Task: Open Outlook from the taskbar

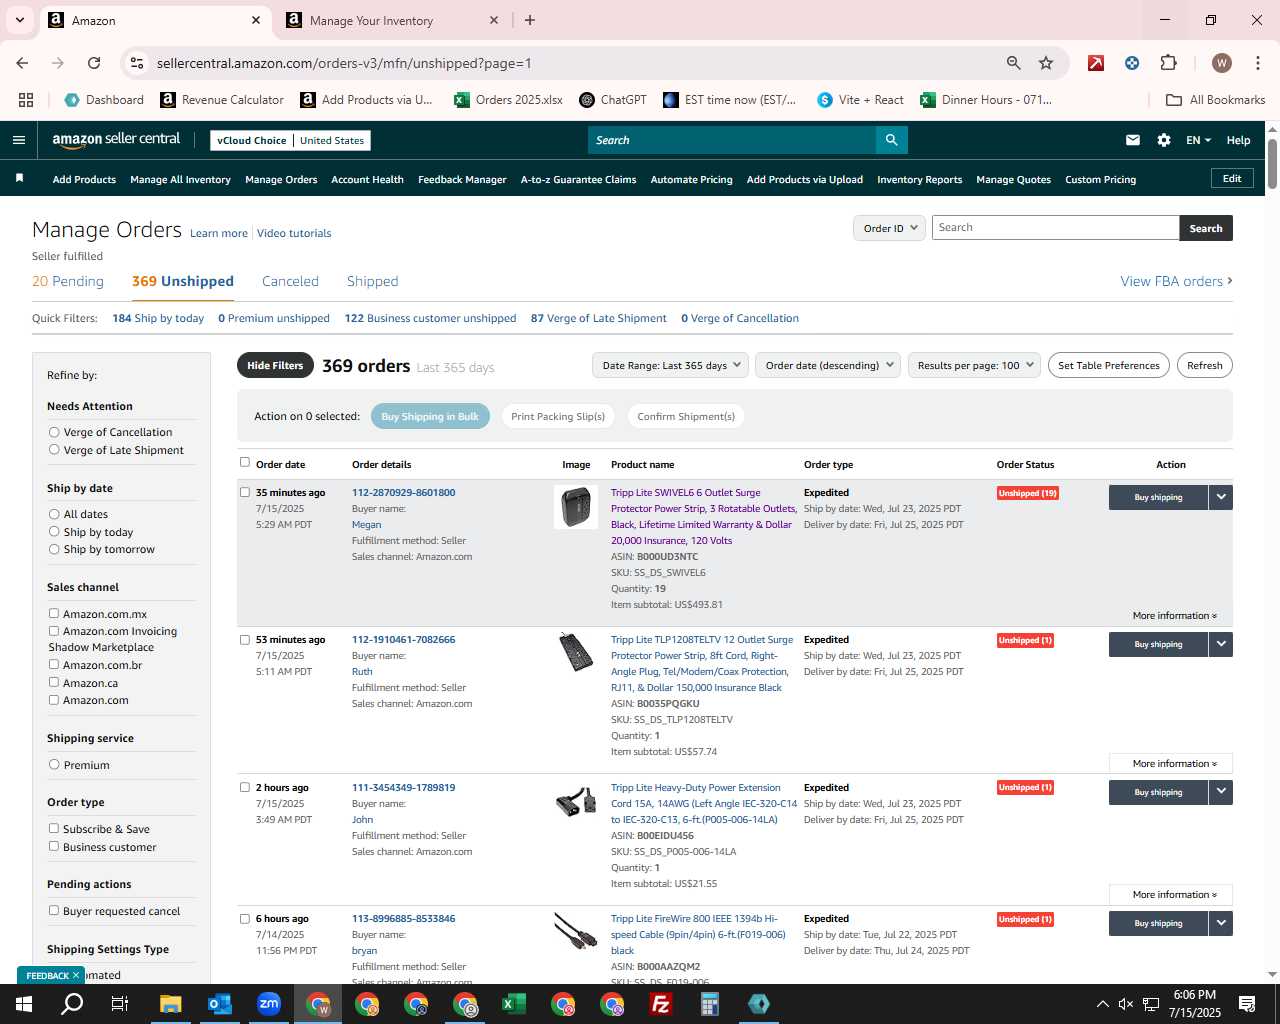Action: click(220, 1004)
